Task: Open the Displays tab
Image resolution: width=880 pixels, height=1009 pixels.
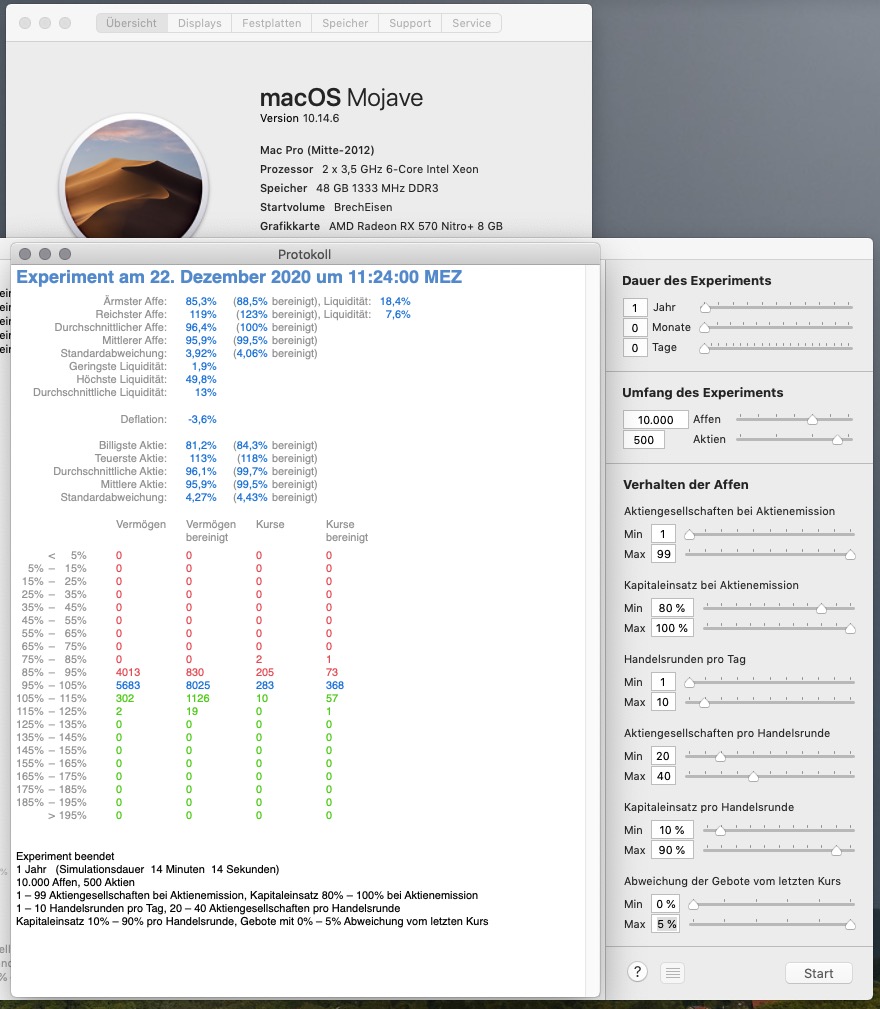Action: 199,23
